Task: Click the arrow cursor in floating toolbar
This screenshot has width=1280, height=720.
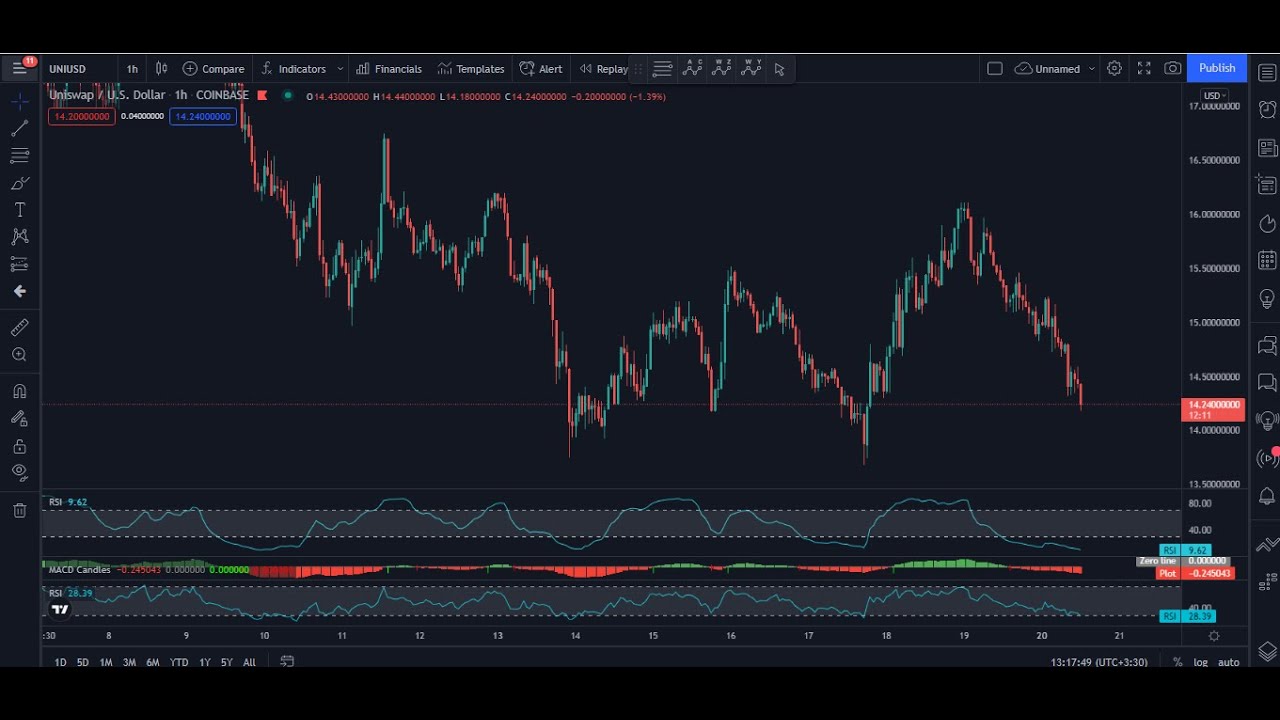Action: 779,68
